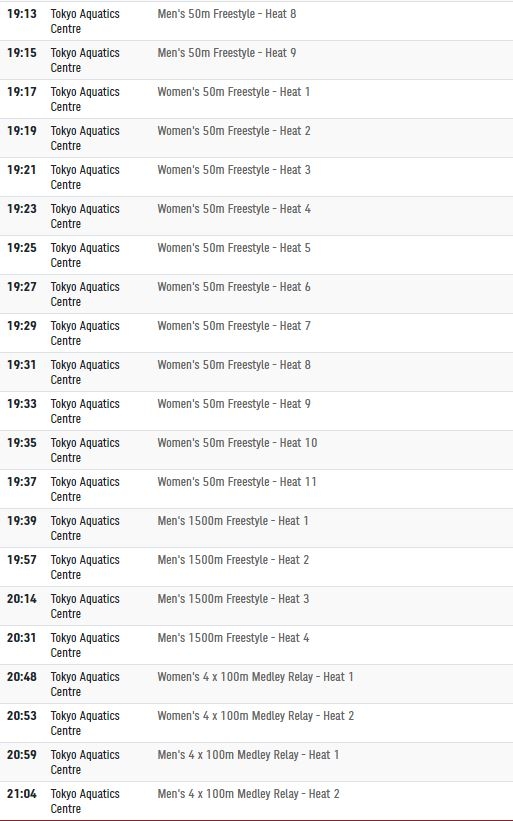
Task: Click Men's 4 x 100m Medley Relay Heat 1
Action: pyautogui.click(x=248, y=755)
